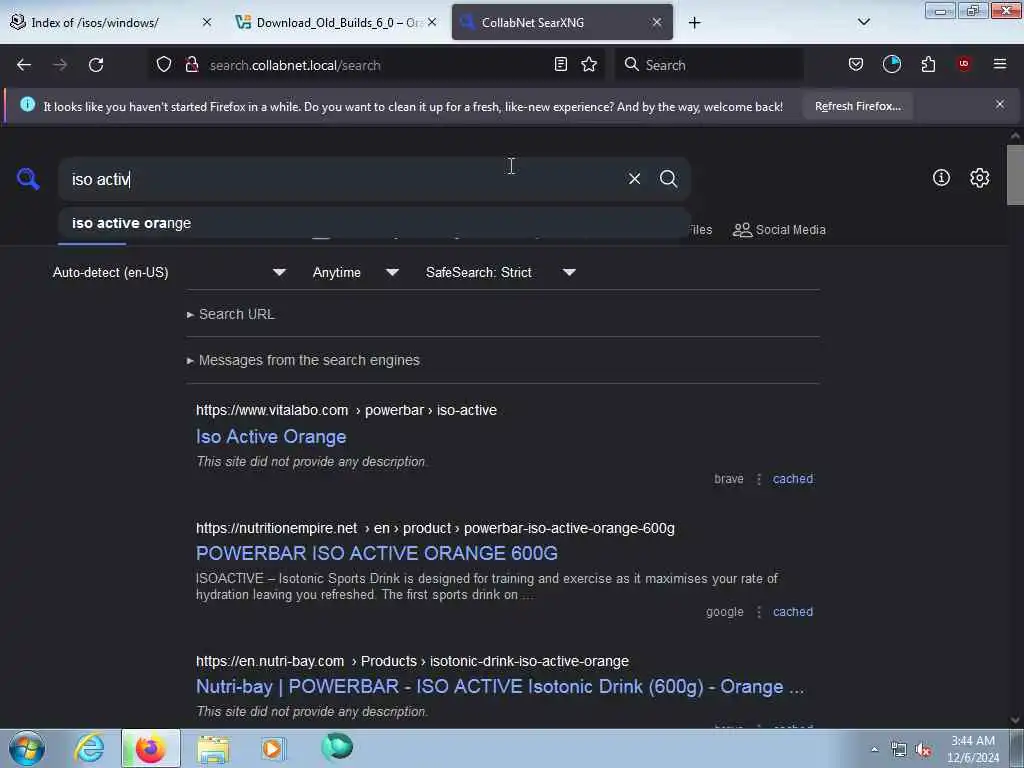Click the 'brave' engine label
Screen dimensions: 1024x768
(729, 479)
